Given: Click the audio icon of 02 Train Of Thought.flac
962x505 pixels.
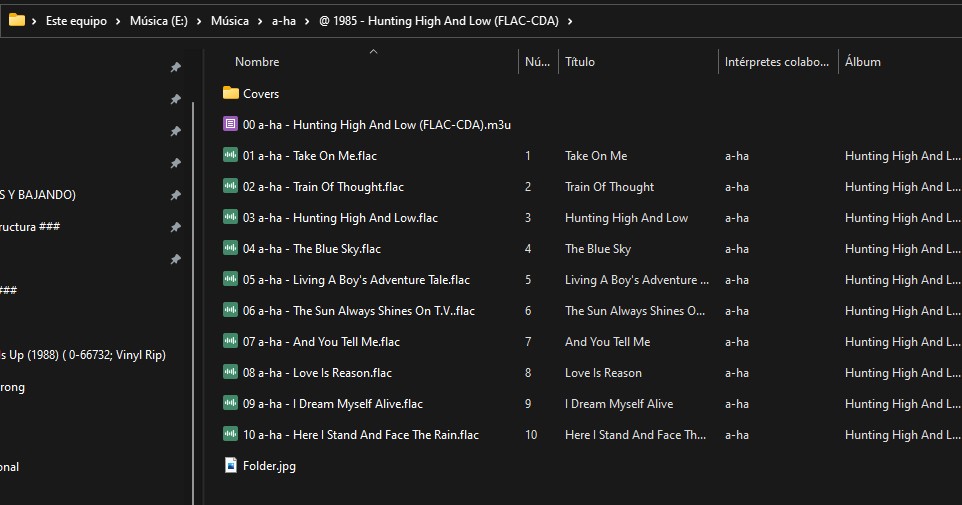Looking at the screenshot, I should [x=230, y=186].
